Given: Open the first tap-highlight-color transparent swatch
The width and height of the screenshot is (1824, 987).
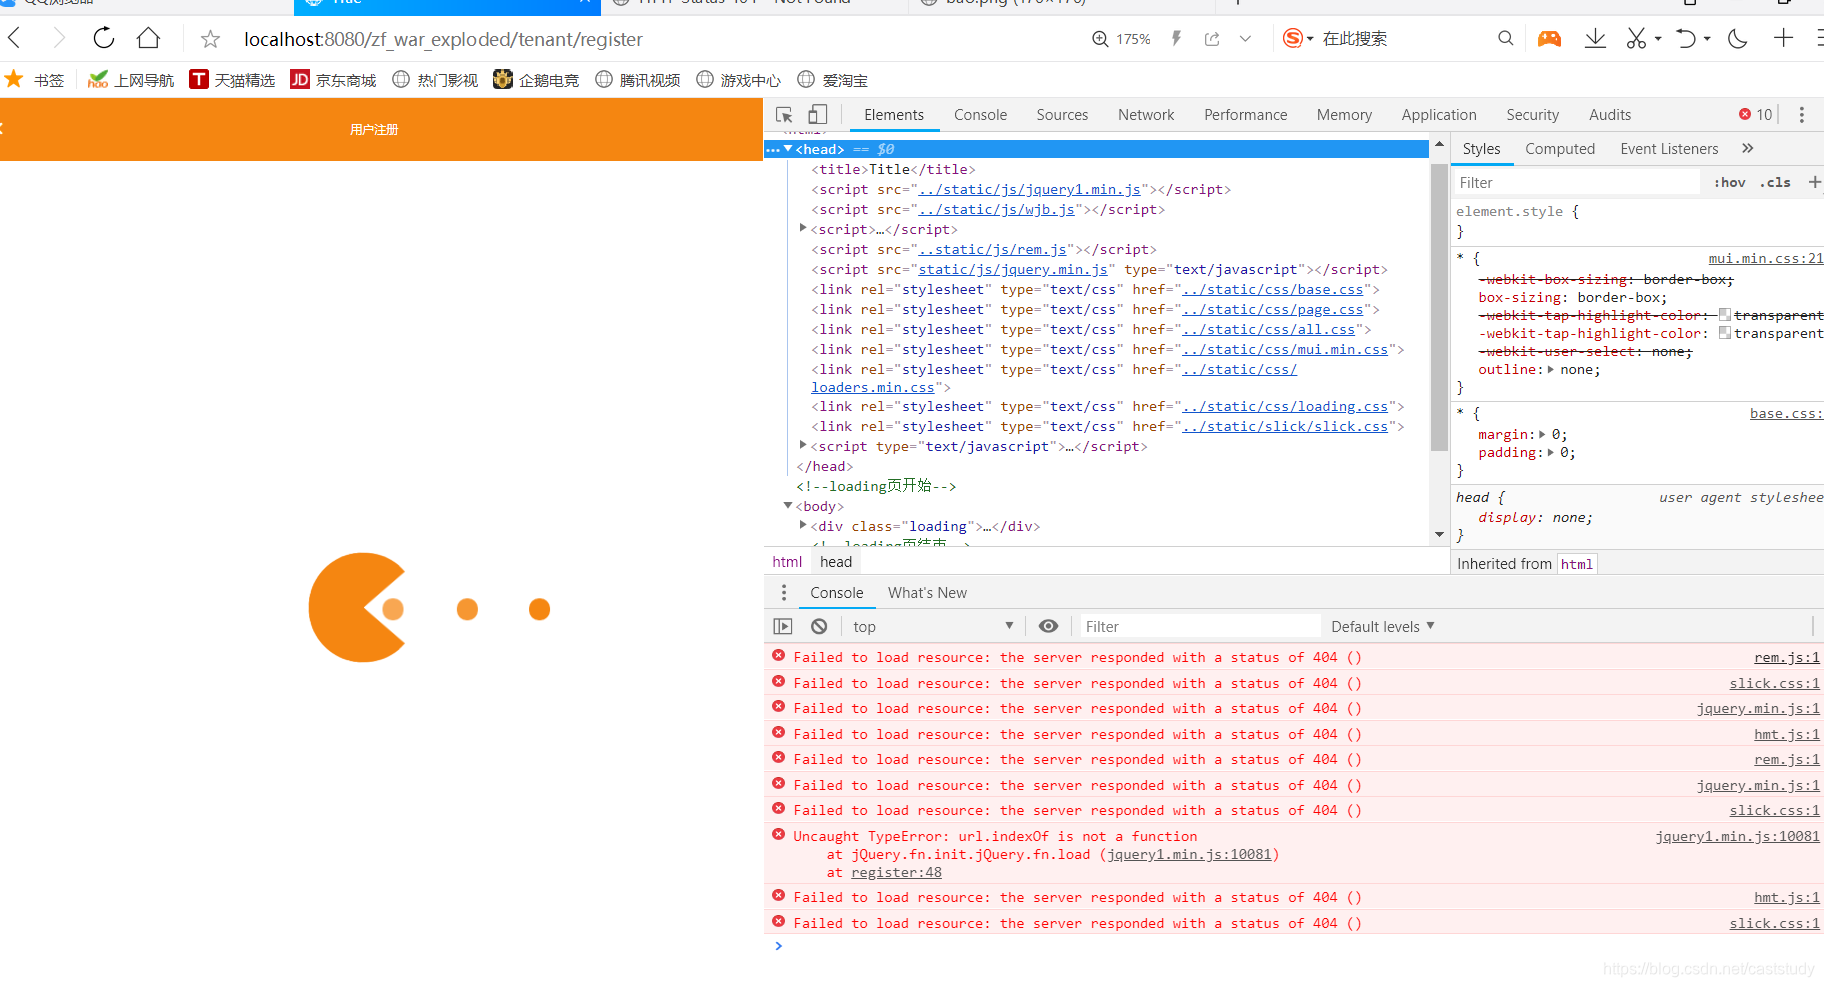Looking at the screenshot, I should (1725, 315).
